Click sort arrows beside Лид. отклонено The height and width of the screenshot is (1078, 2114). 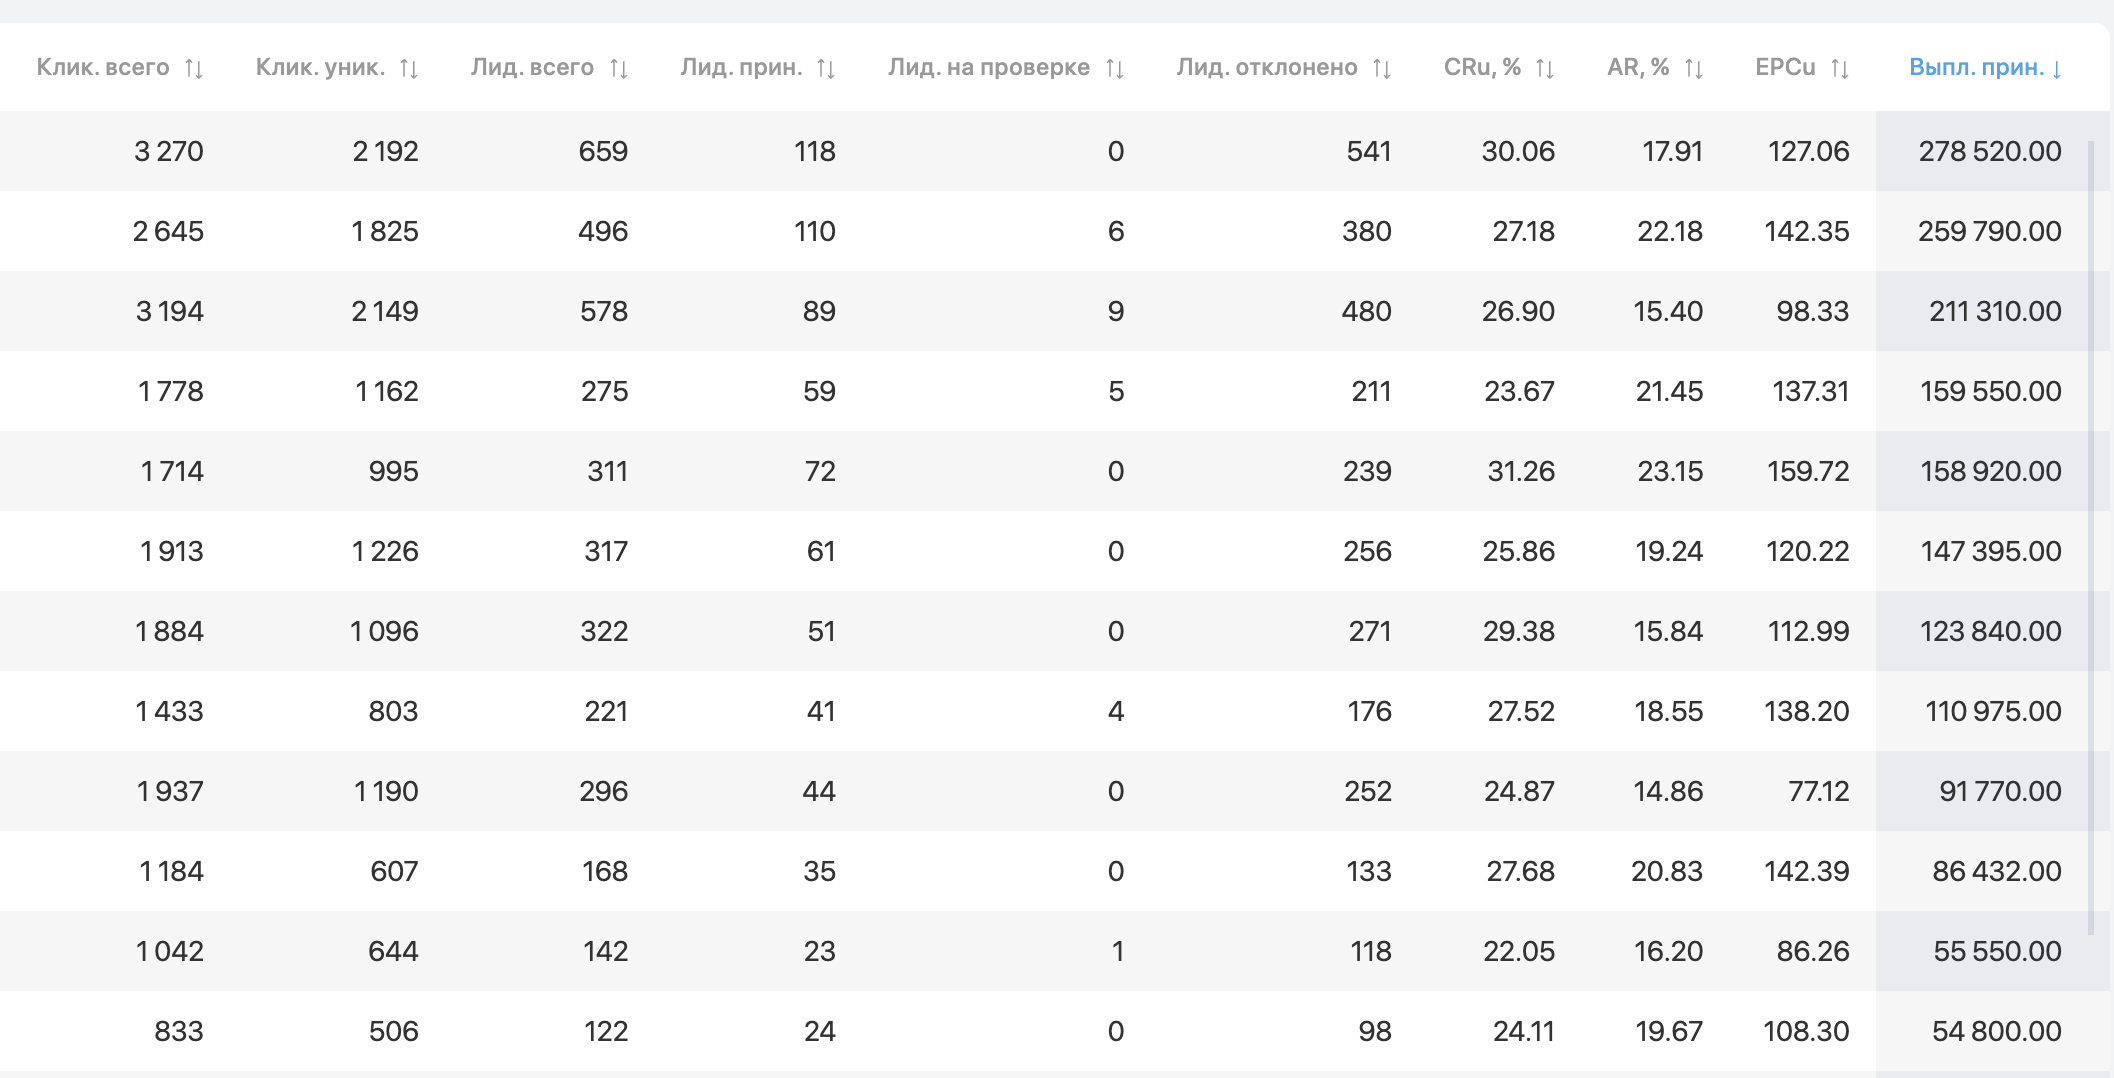tap(1382, 68)
